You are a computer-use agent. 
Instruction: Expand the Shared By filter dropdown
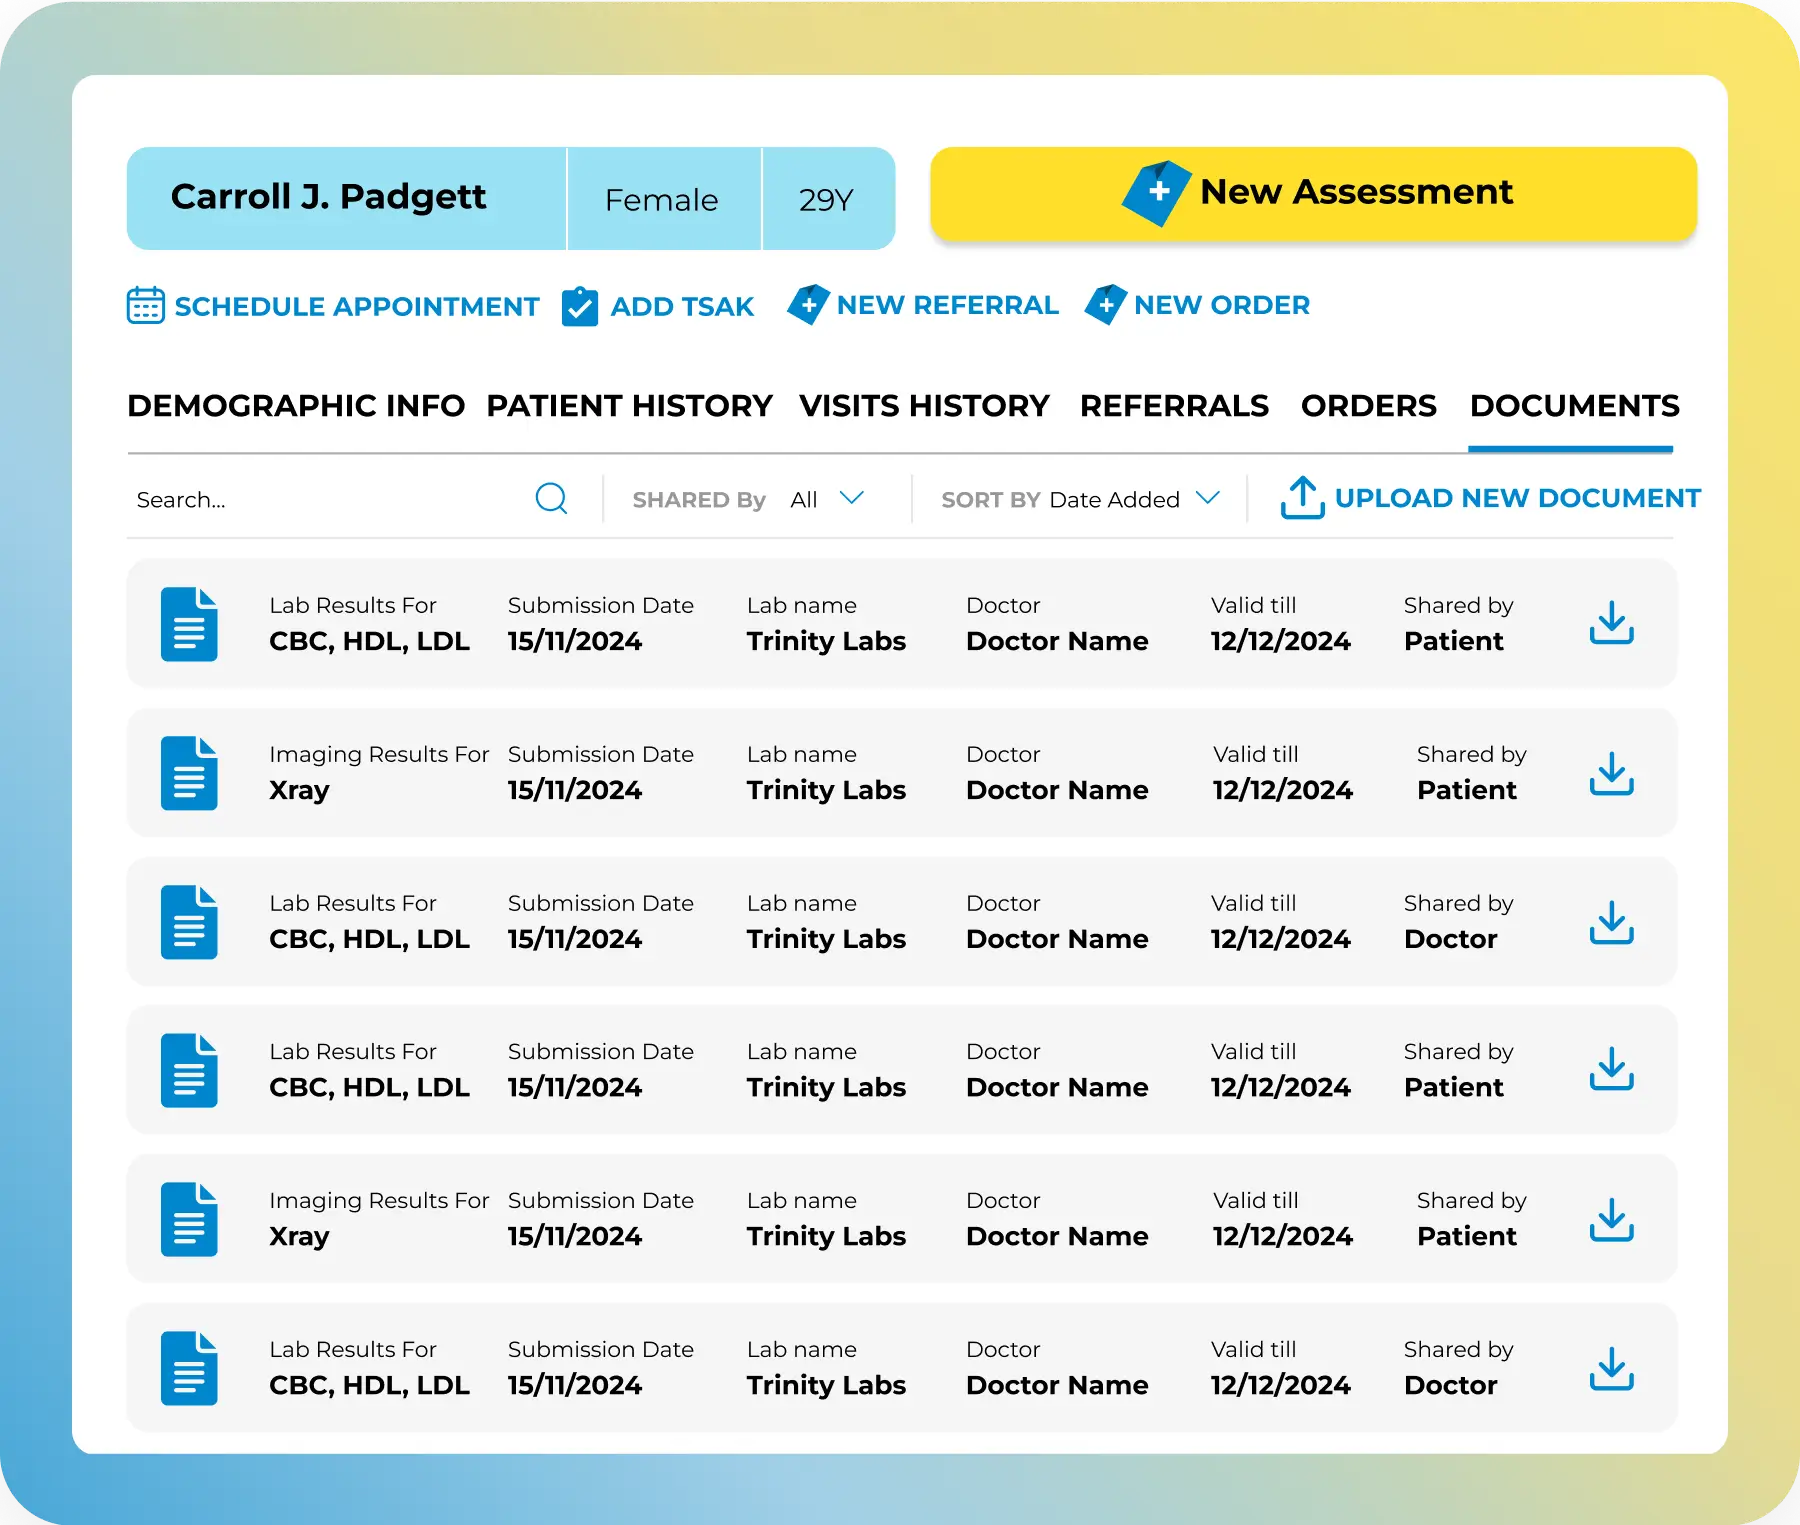850,498
